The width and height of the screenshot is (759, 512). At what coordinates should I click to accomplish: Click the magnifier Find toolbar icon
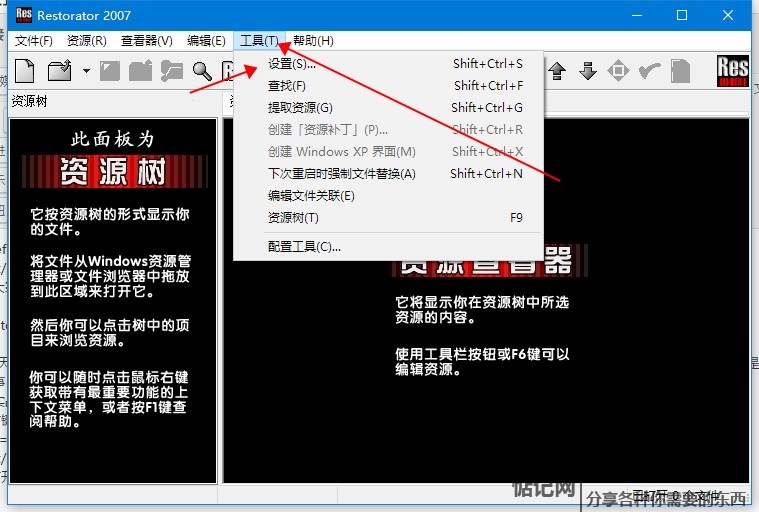[202, 71]
